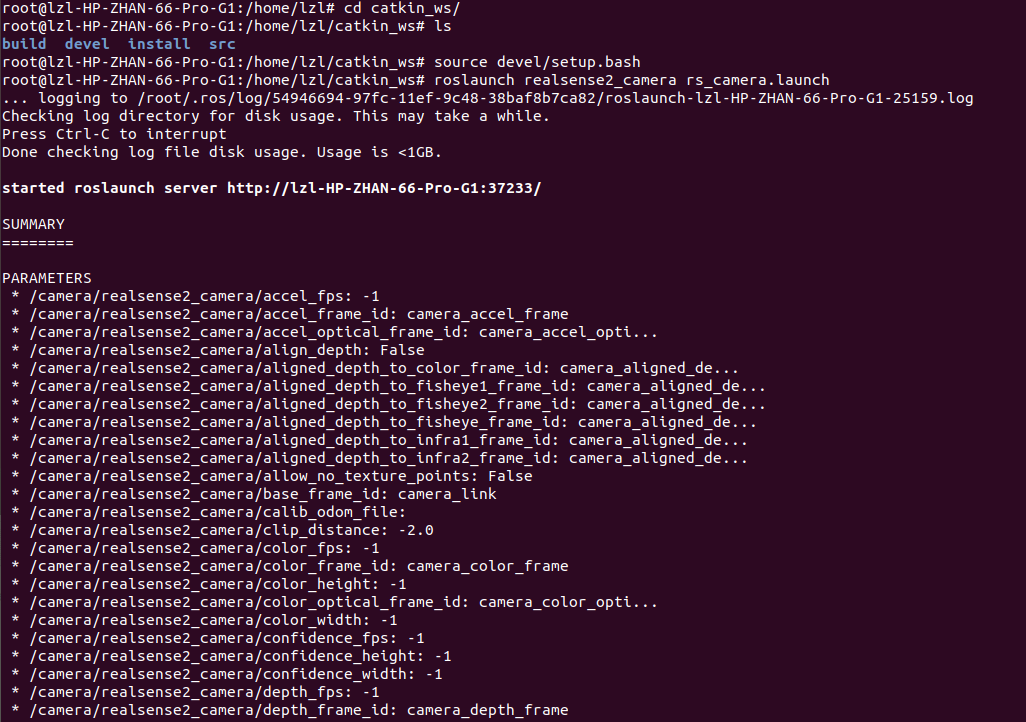Viewport: 1026px width, 722px height.
Task: Click the 'src' directory name
Action: (x=222, y=44)
